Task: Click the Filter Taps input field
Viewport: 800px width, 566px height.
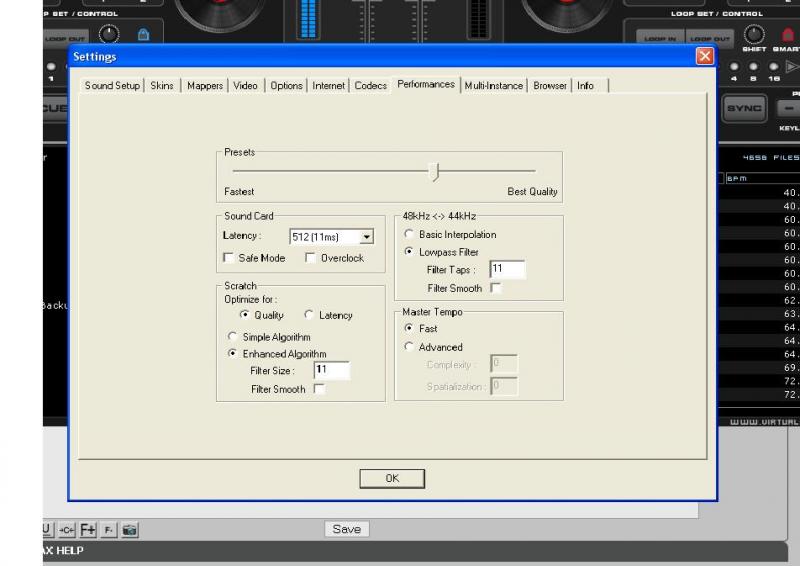Action: pos(507,270)
